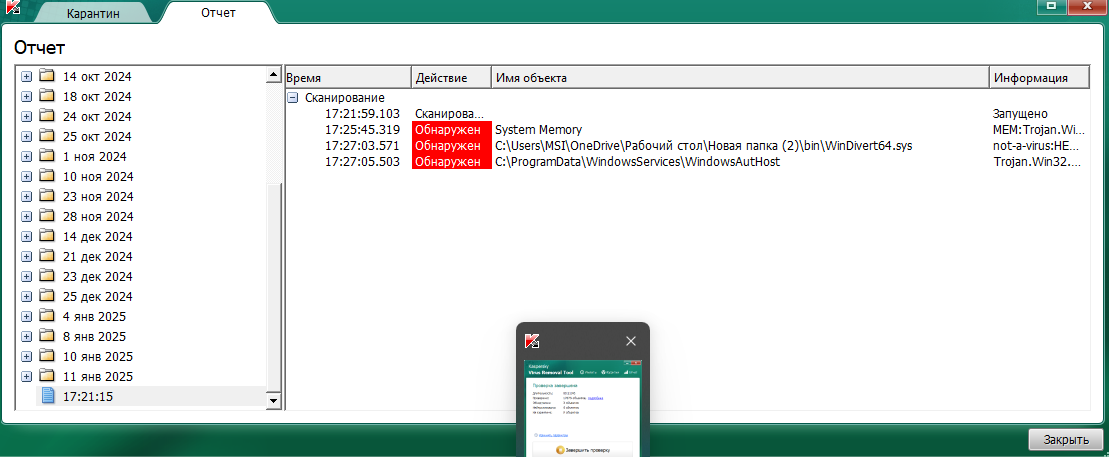The image size is (1109, 457).
Task: Click the 17:21:59.103 timestamp
Action: pos(363,113)
